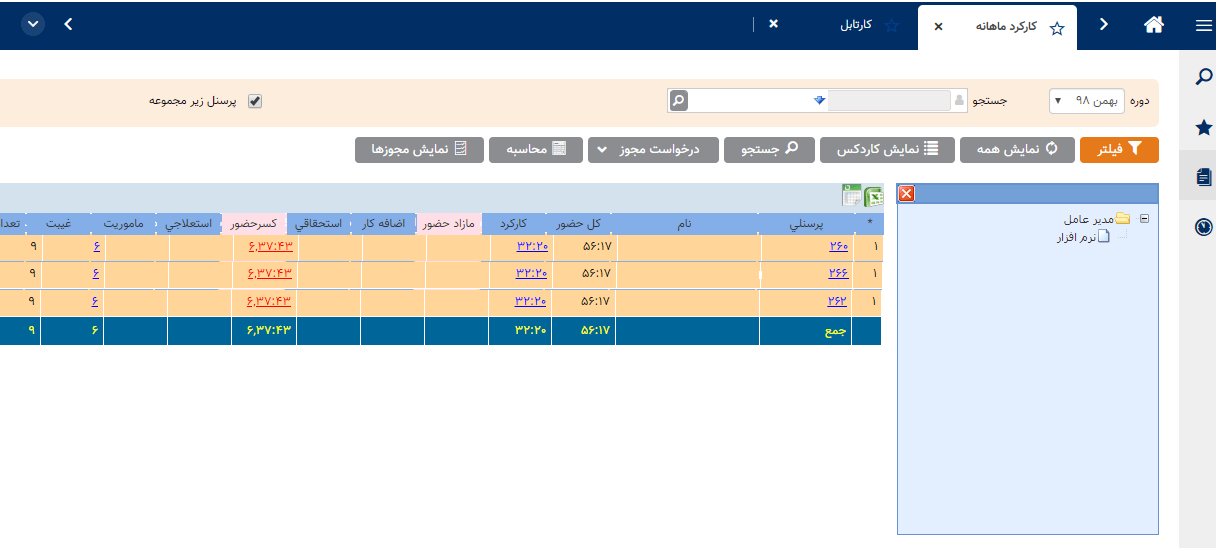Collapse the مدیر عامل tree node
Viewport: 1218px width, 548px height.
tap(1144, 218)
